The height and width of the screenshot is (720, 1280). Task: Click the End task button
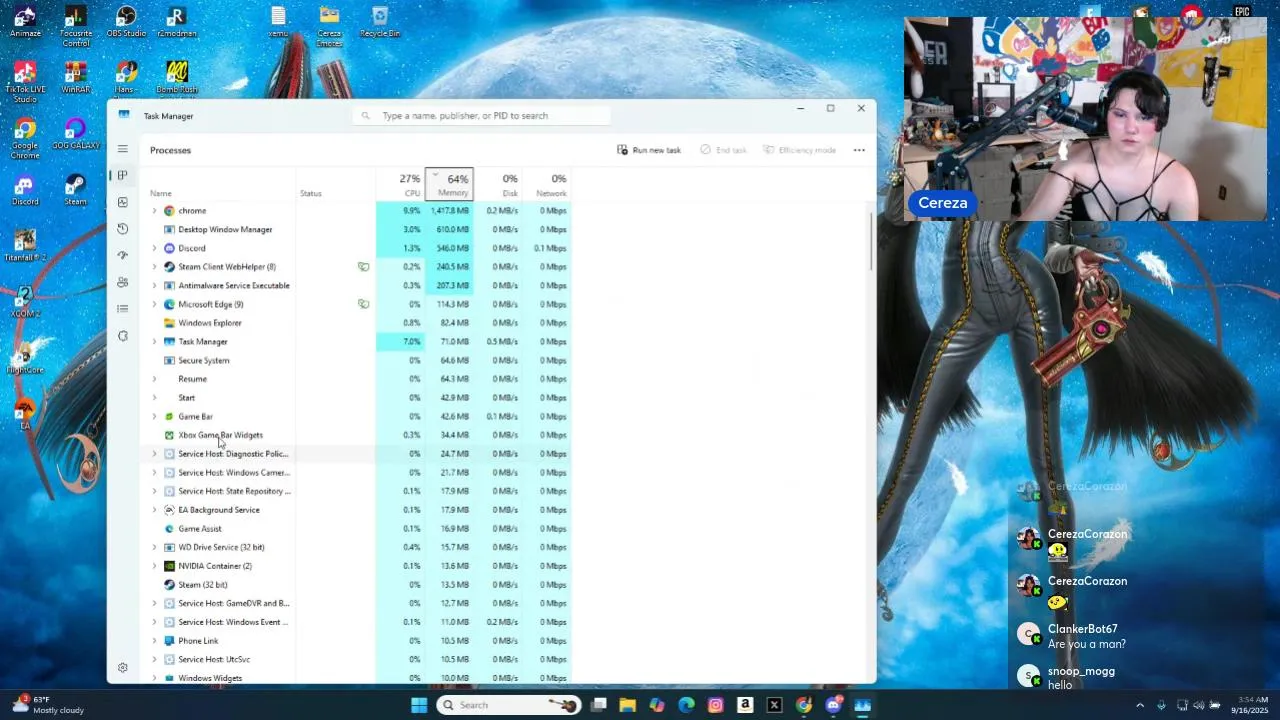723,150
